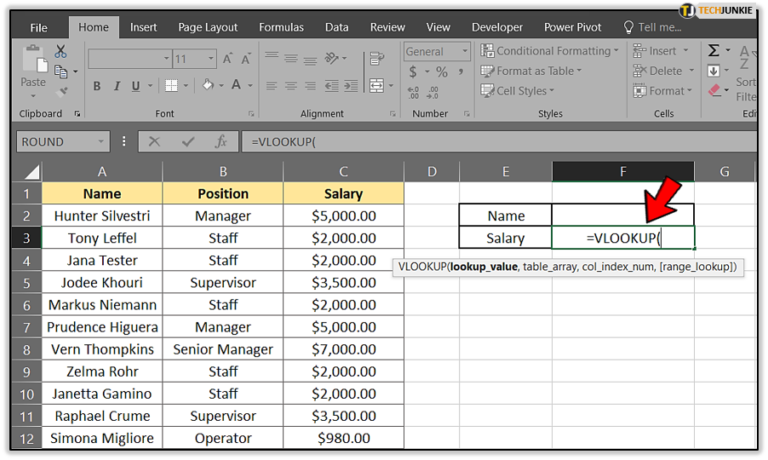Click the Copy icon in Clipboard
768x460 pixels.
61,72
